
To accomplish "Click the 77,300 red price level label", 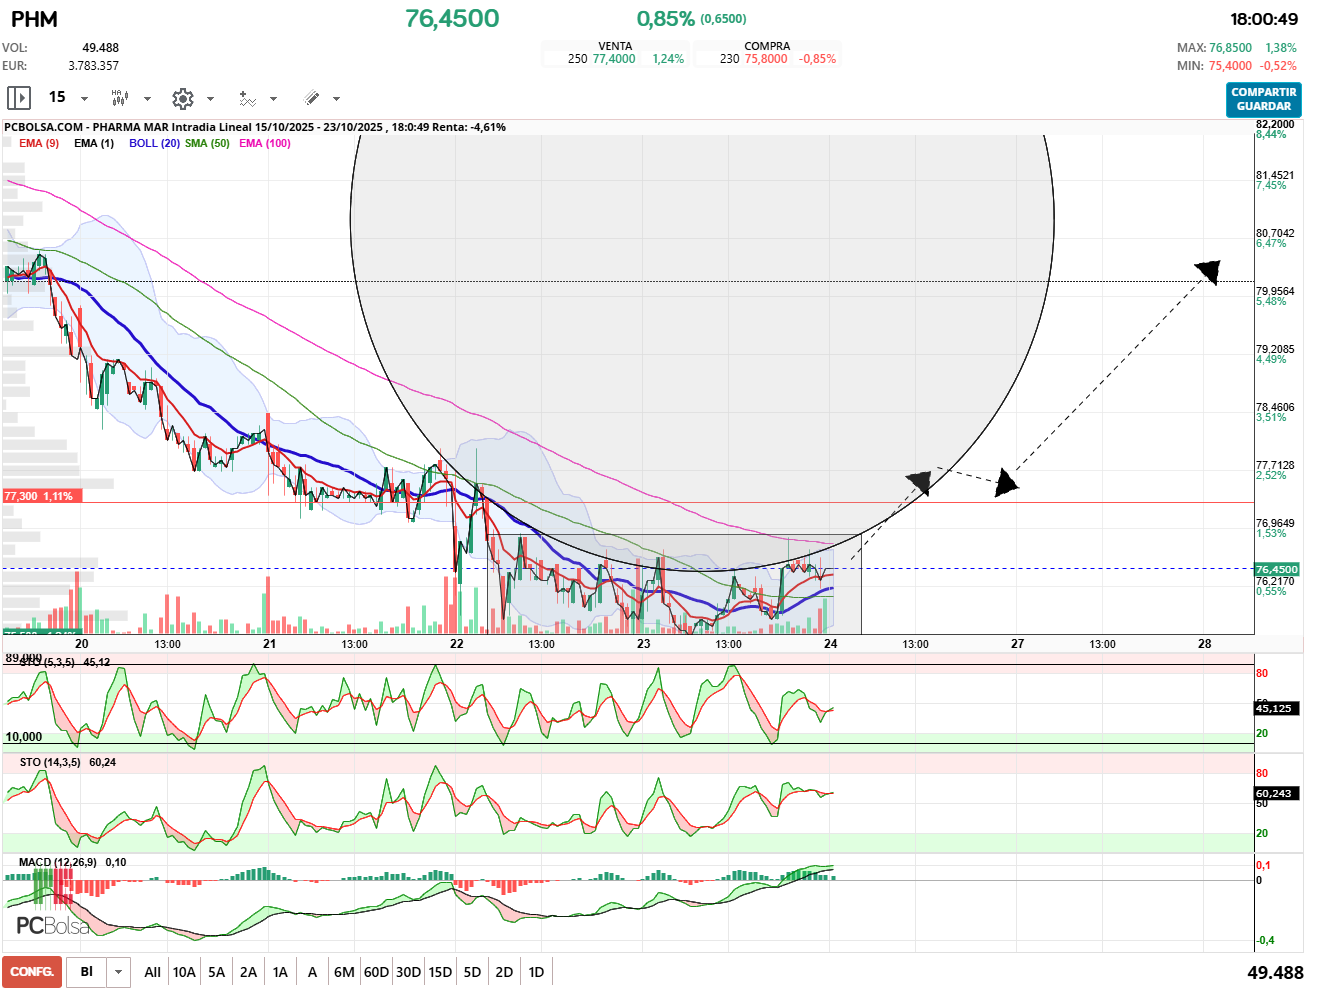I will 39,496.
